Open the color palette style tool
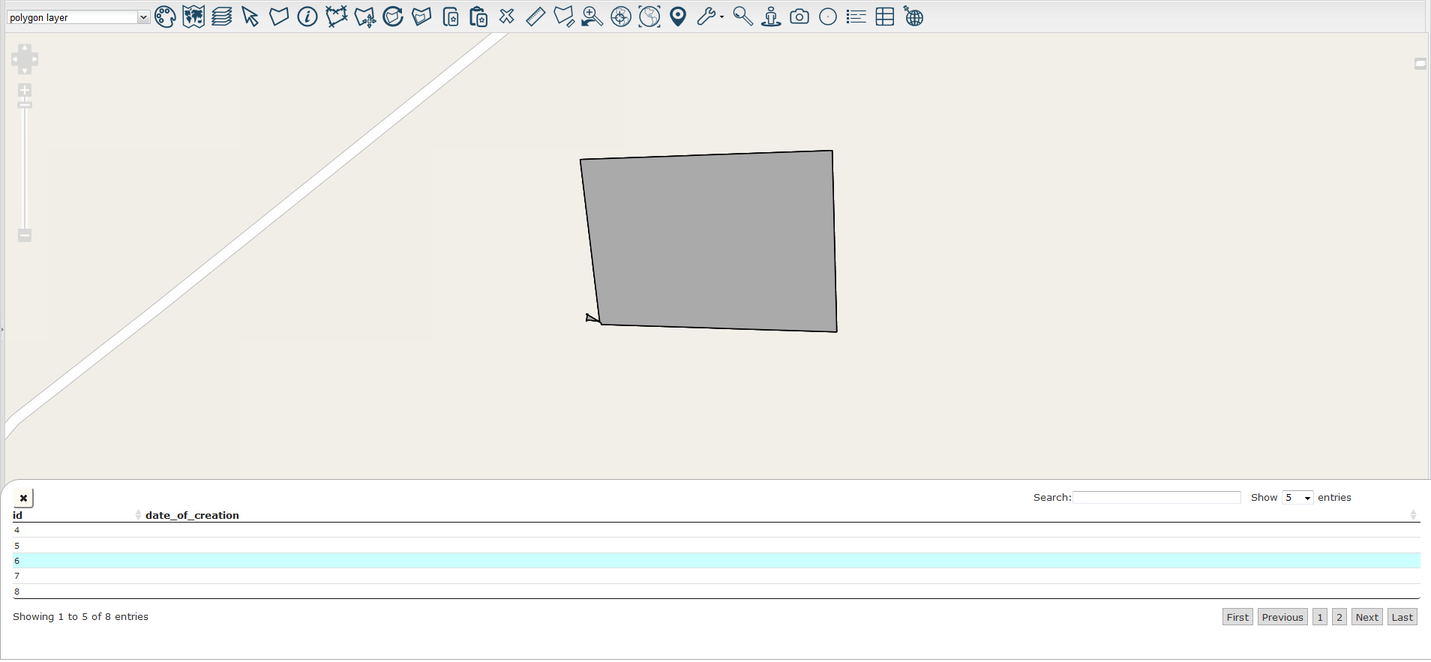Viewport: 1431px width, 662px height. [x=165, y=17]
